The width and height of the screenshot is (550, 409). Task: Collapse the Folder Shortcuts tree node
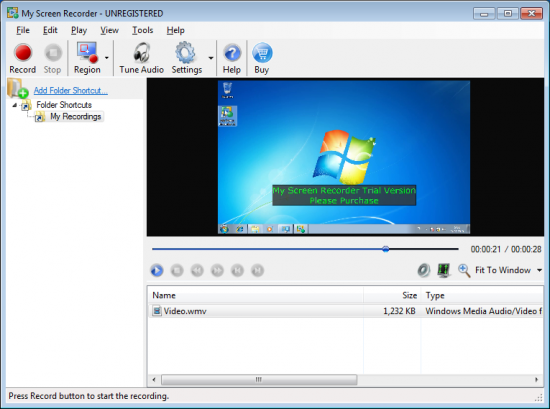pyautogui.click(x=14, y=105)
